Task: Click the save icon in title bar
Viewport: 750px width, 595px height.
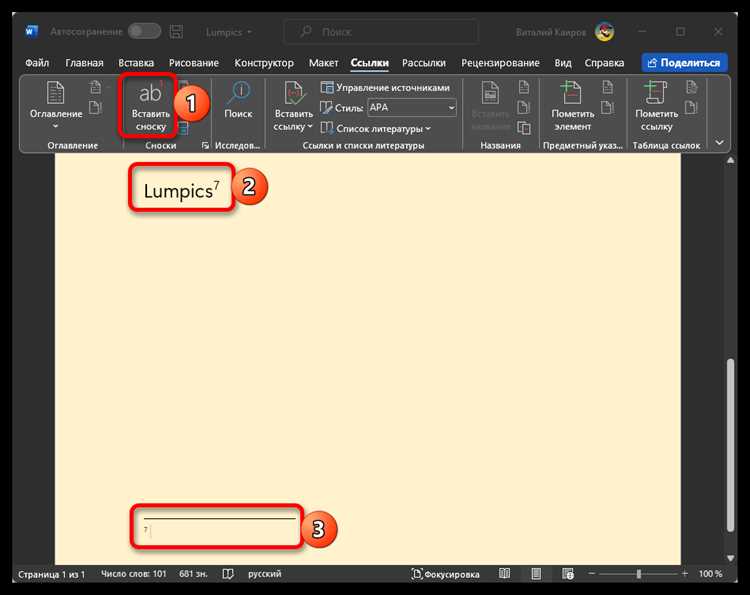Action: 176,32
